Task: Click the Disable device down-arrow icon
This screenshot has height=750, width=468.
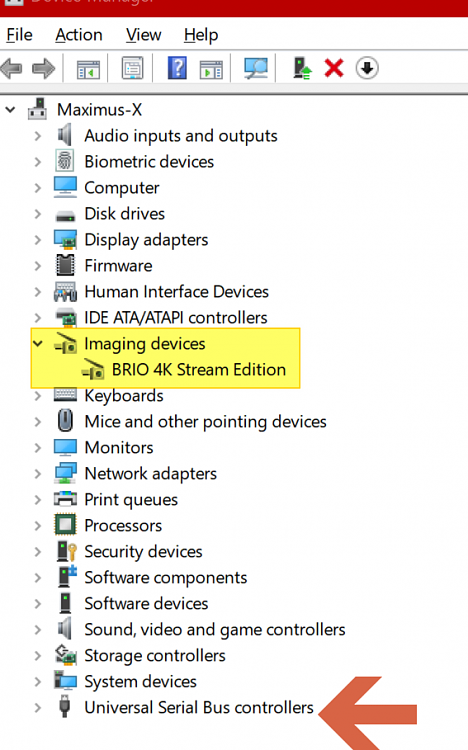Action: click(x=367, y=68)
